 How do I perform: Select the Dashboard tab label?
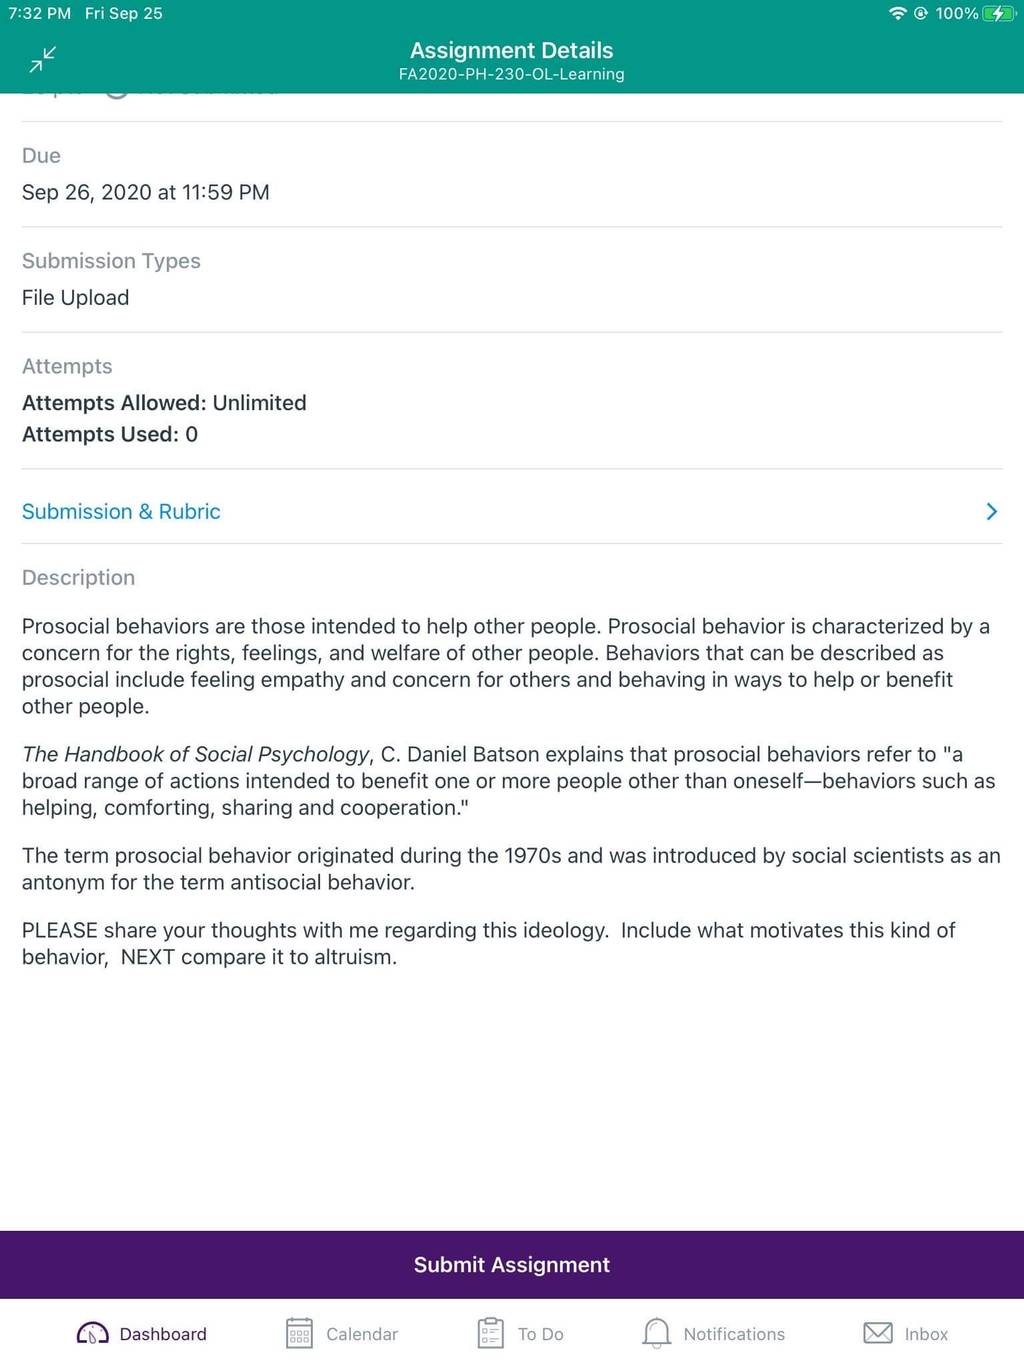(x=163, y=1334)
